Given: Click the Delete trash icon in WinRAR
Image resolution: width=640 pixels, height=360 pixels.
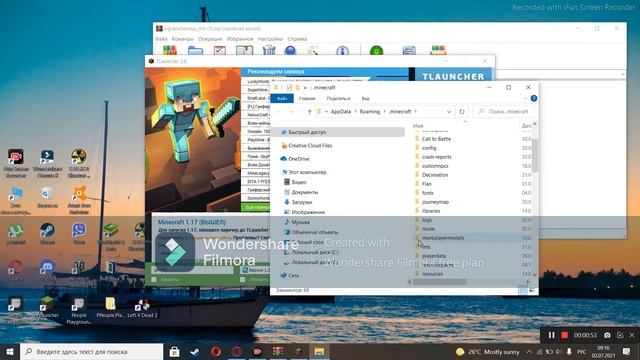Looking at the screenshot, I should (x=269, y=50).
